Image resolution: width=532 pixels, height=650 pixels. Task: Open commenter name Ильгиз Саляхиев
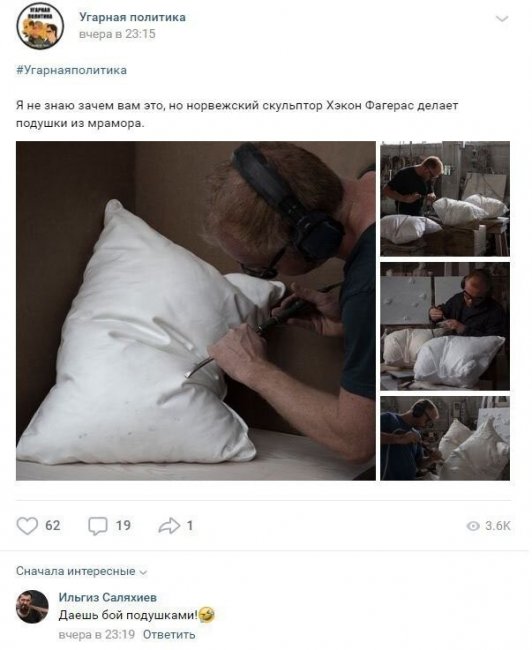click(x=108, y=597)
